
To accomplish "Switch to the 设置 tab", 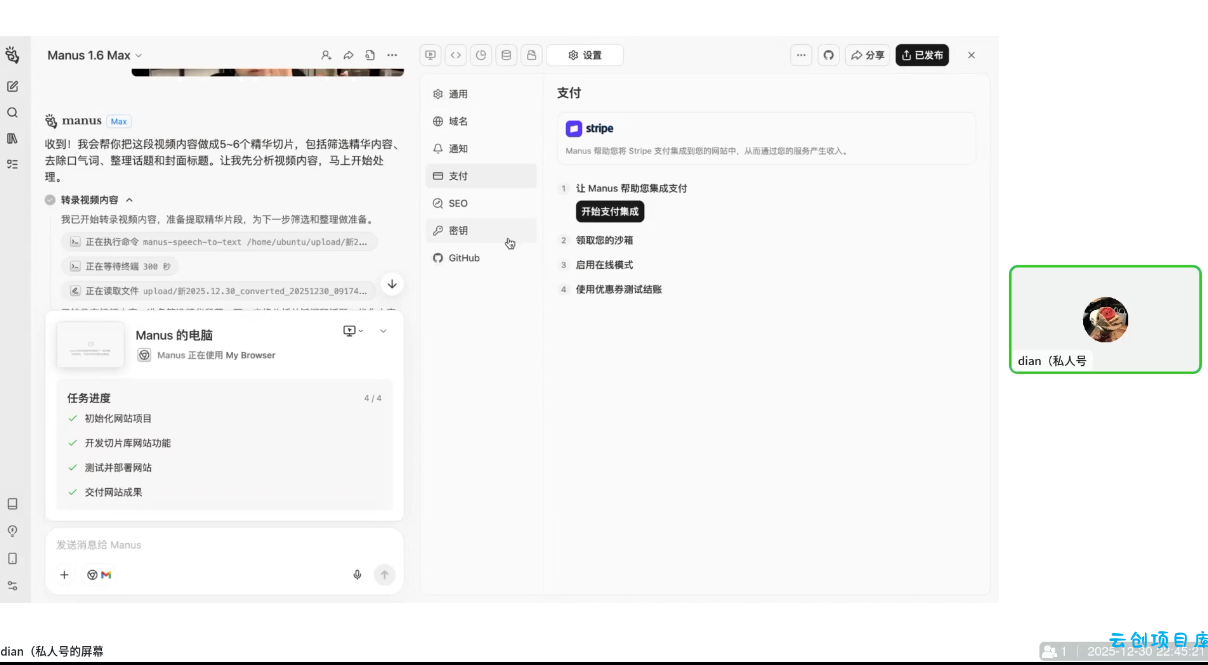I will click(585, 55).
